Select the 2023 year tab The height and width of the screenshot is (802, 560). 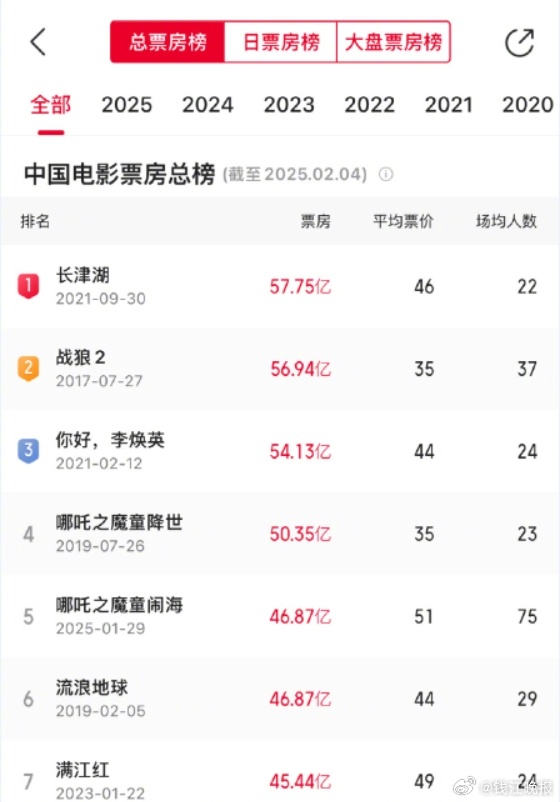coord(289,105)
